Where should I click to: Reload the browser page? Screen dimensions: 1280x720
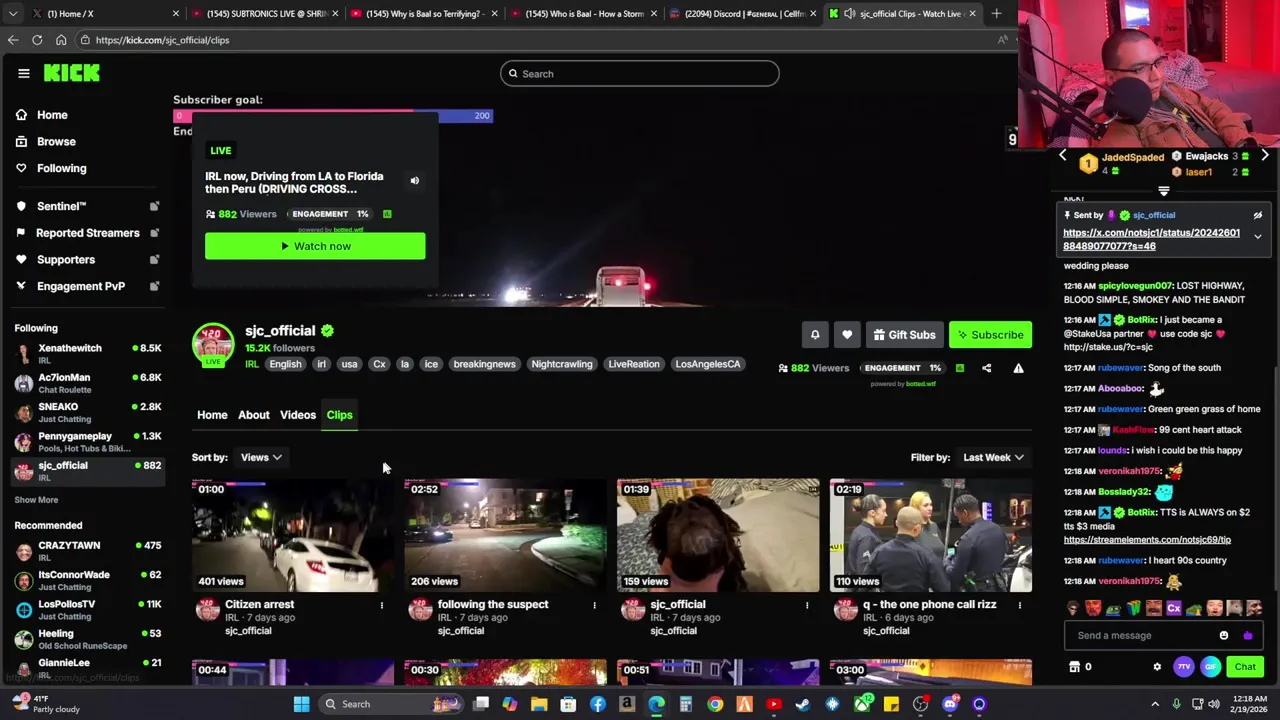pos(37,40)
